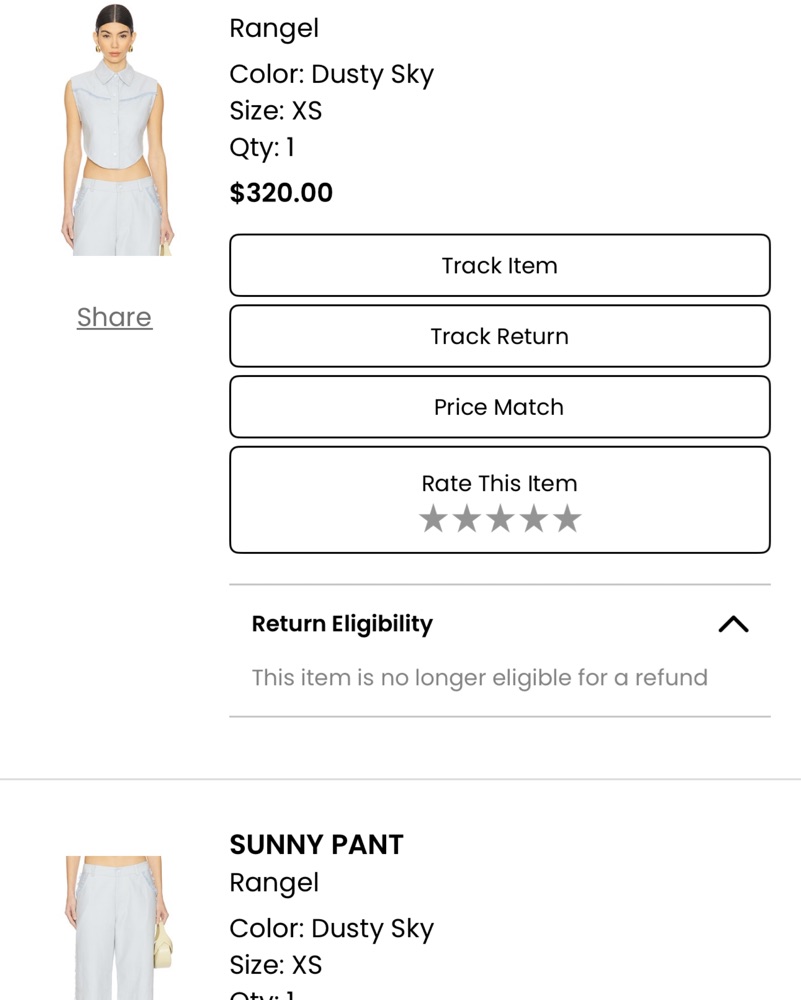Click the Rangel brand under SUNNY PANT
The image size is (801, 1000).
tap(274, 883)
